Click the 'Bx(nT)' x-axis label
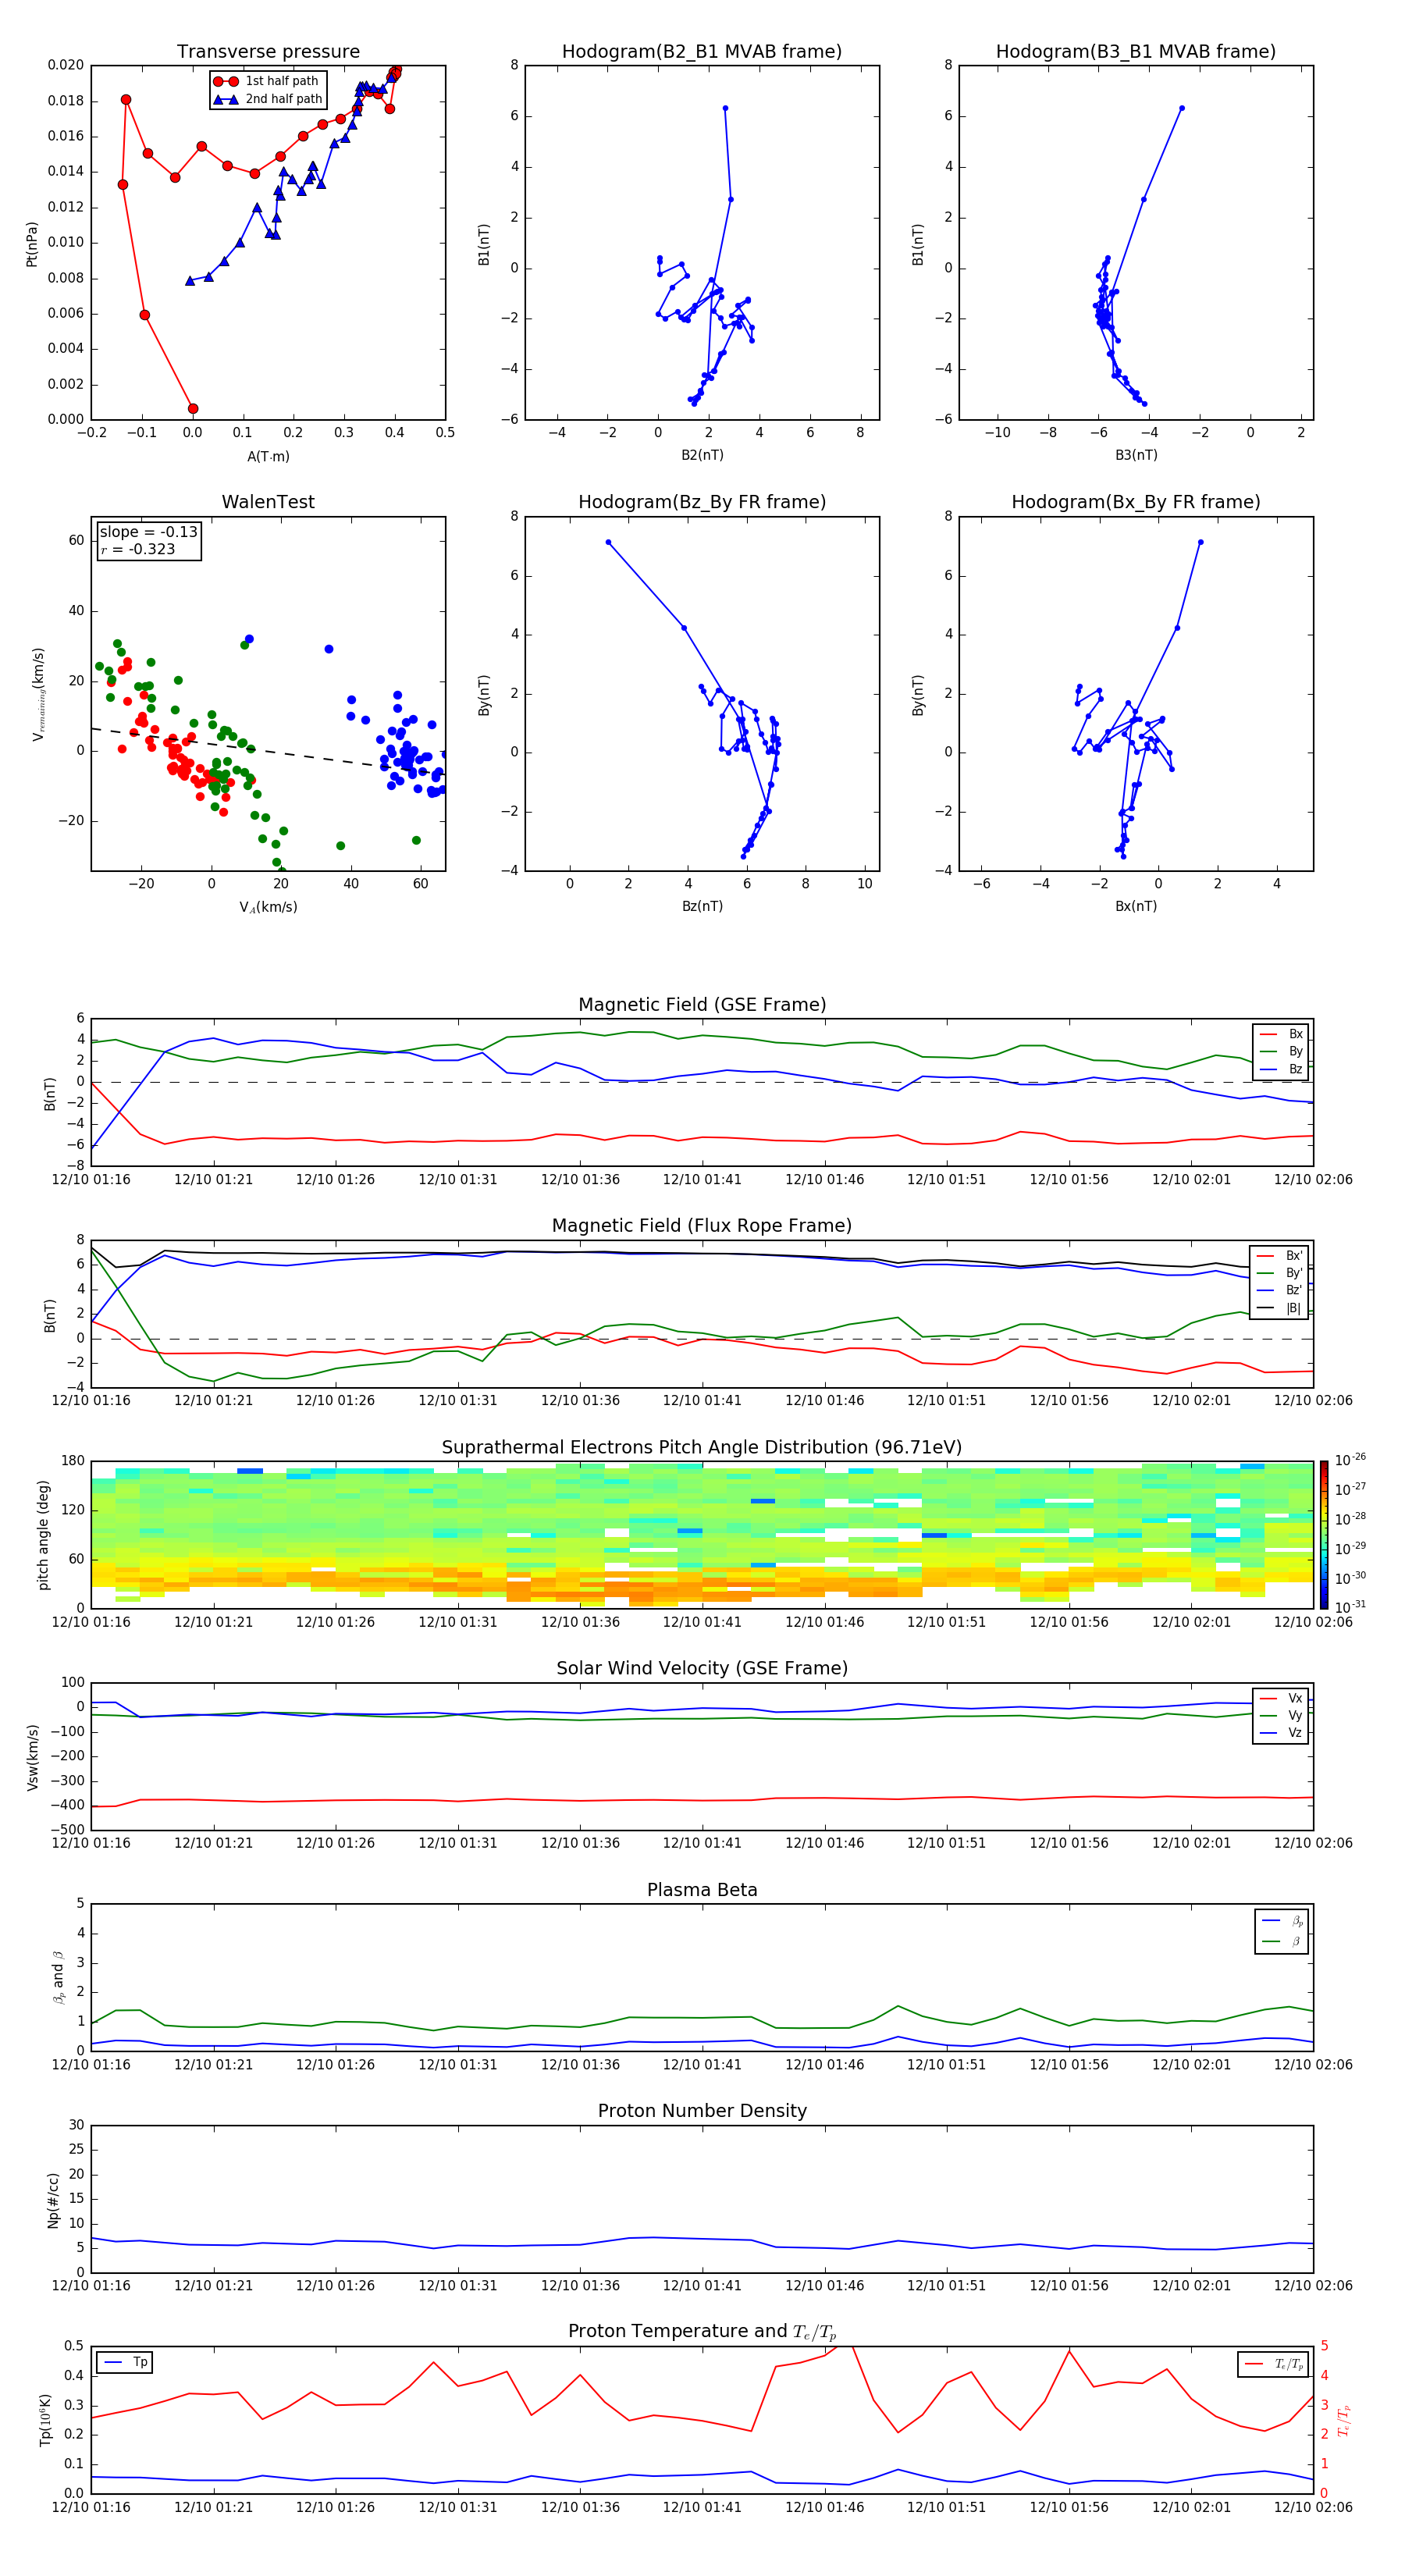Image resolution: width=1405 pixels, height=2576 pixels. click(x=1136, y=906)
